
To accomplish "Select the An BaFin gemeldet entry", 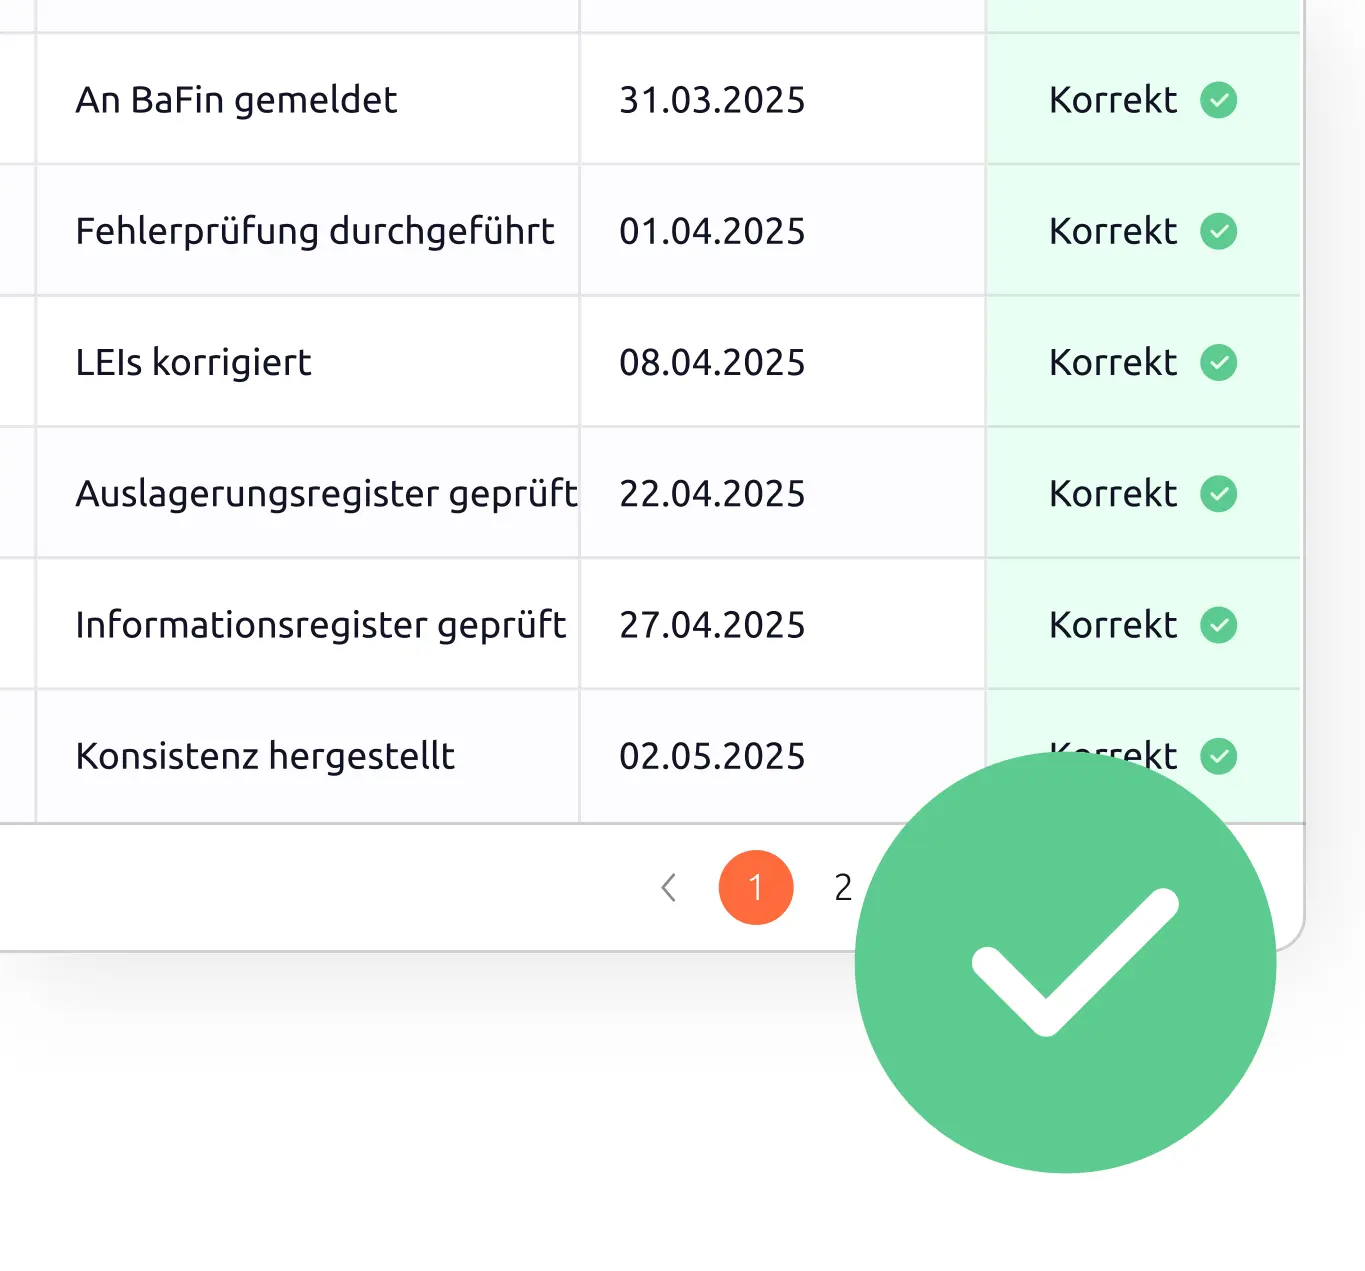I will point(236,100).
